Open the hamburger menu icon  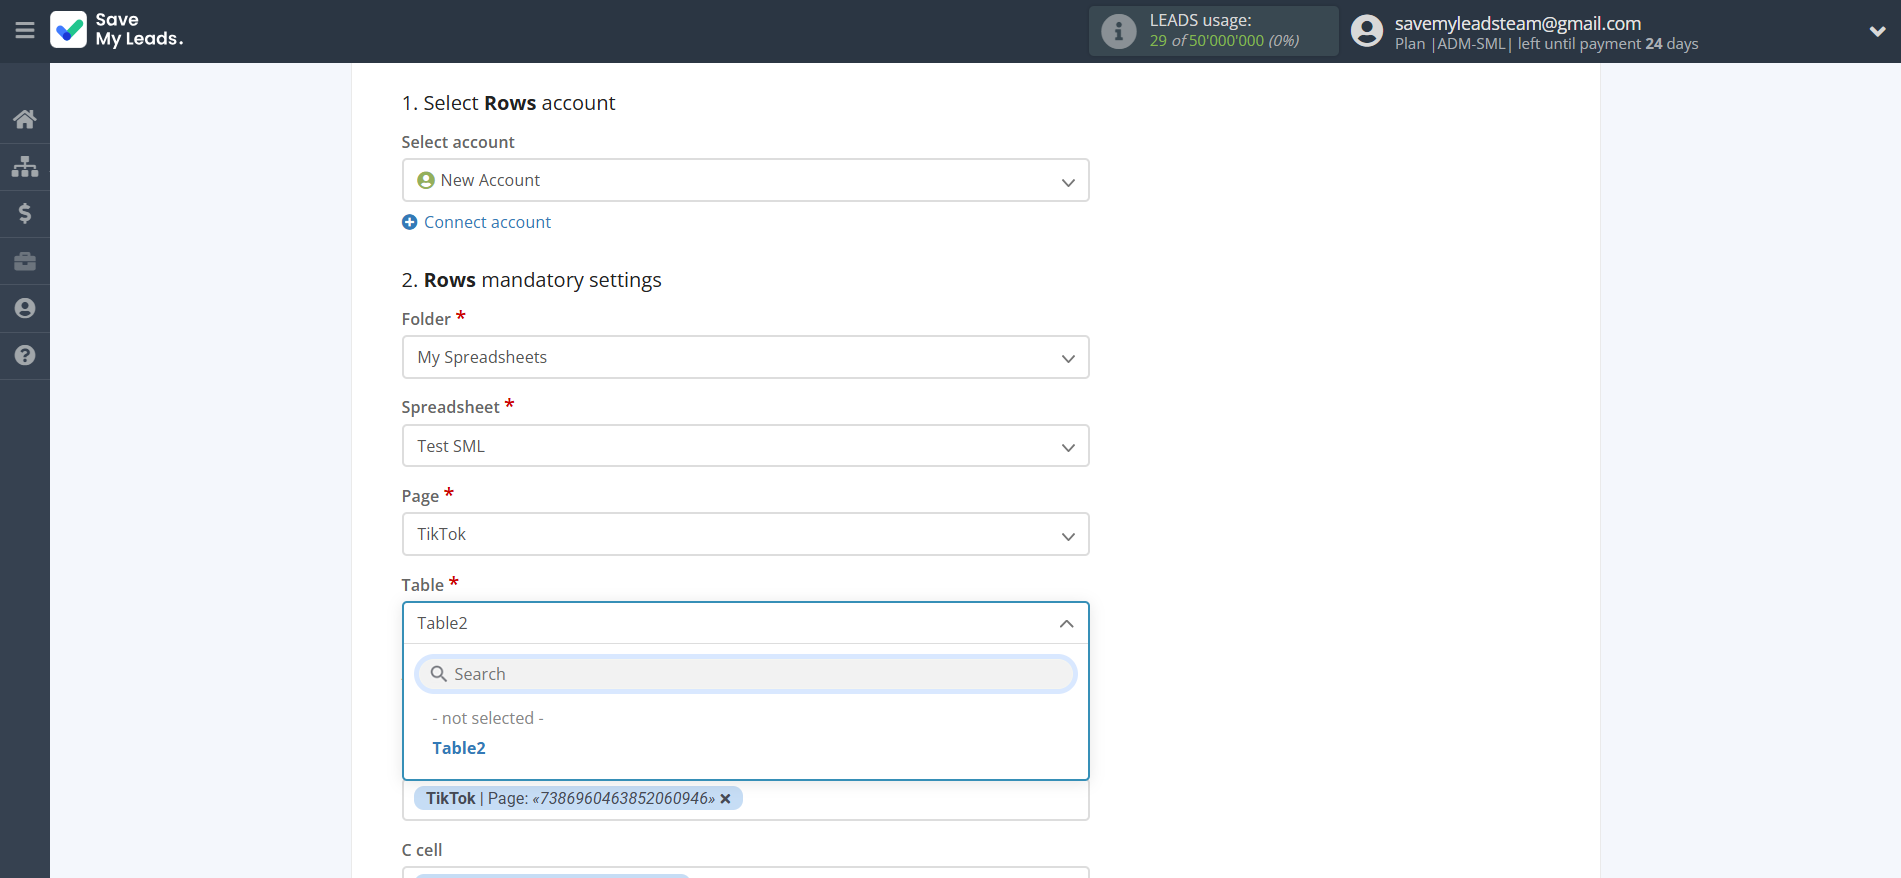tap(25, 31)
